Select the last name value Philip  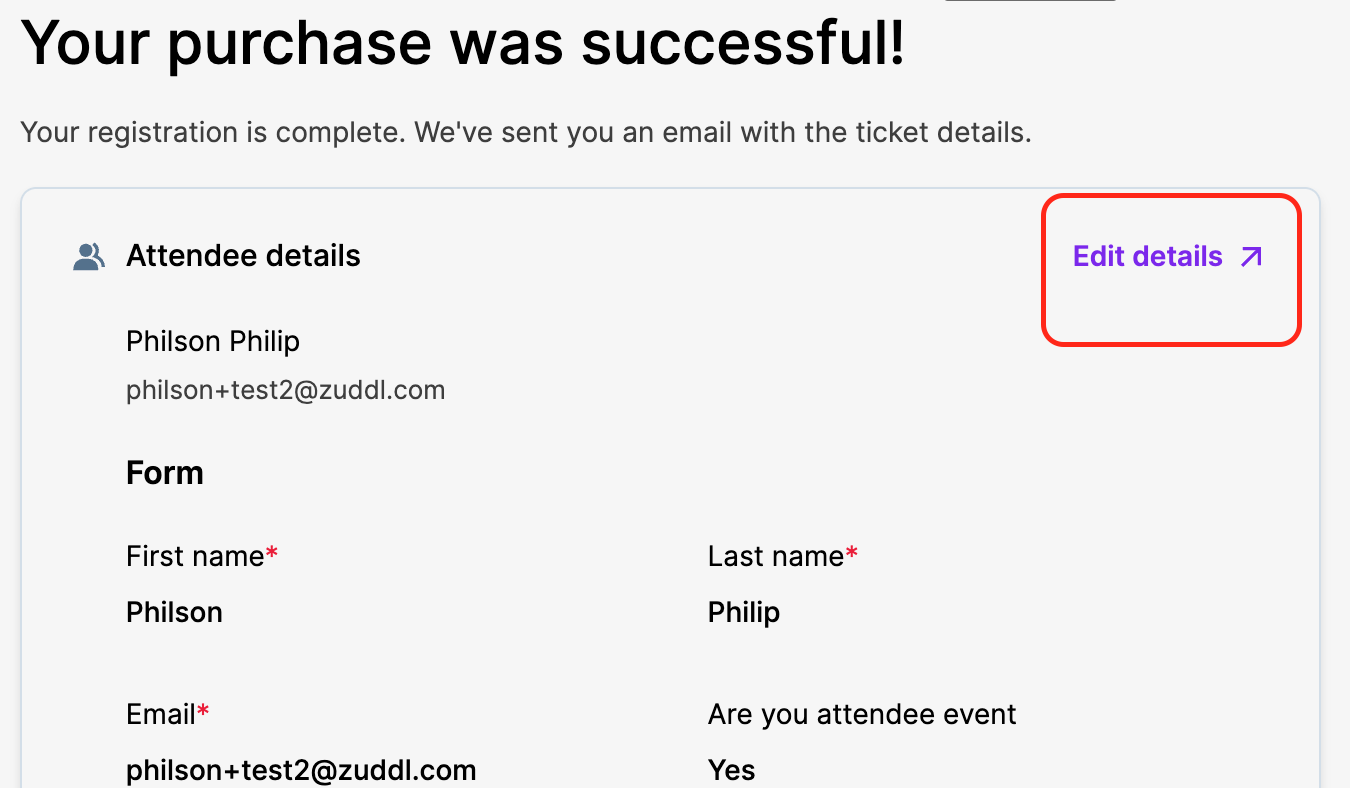743,612
